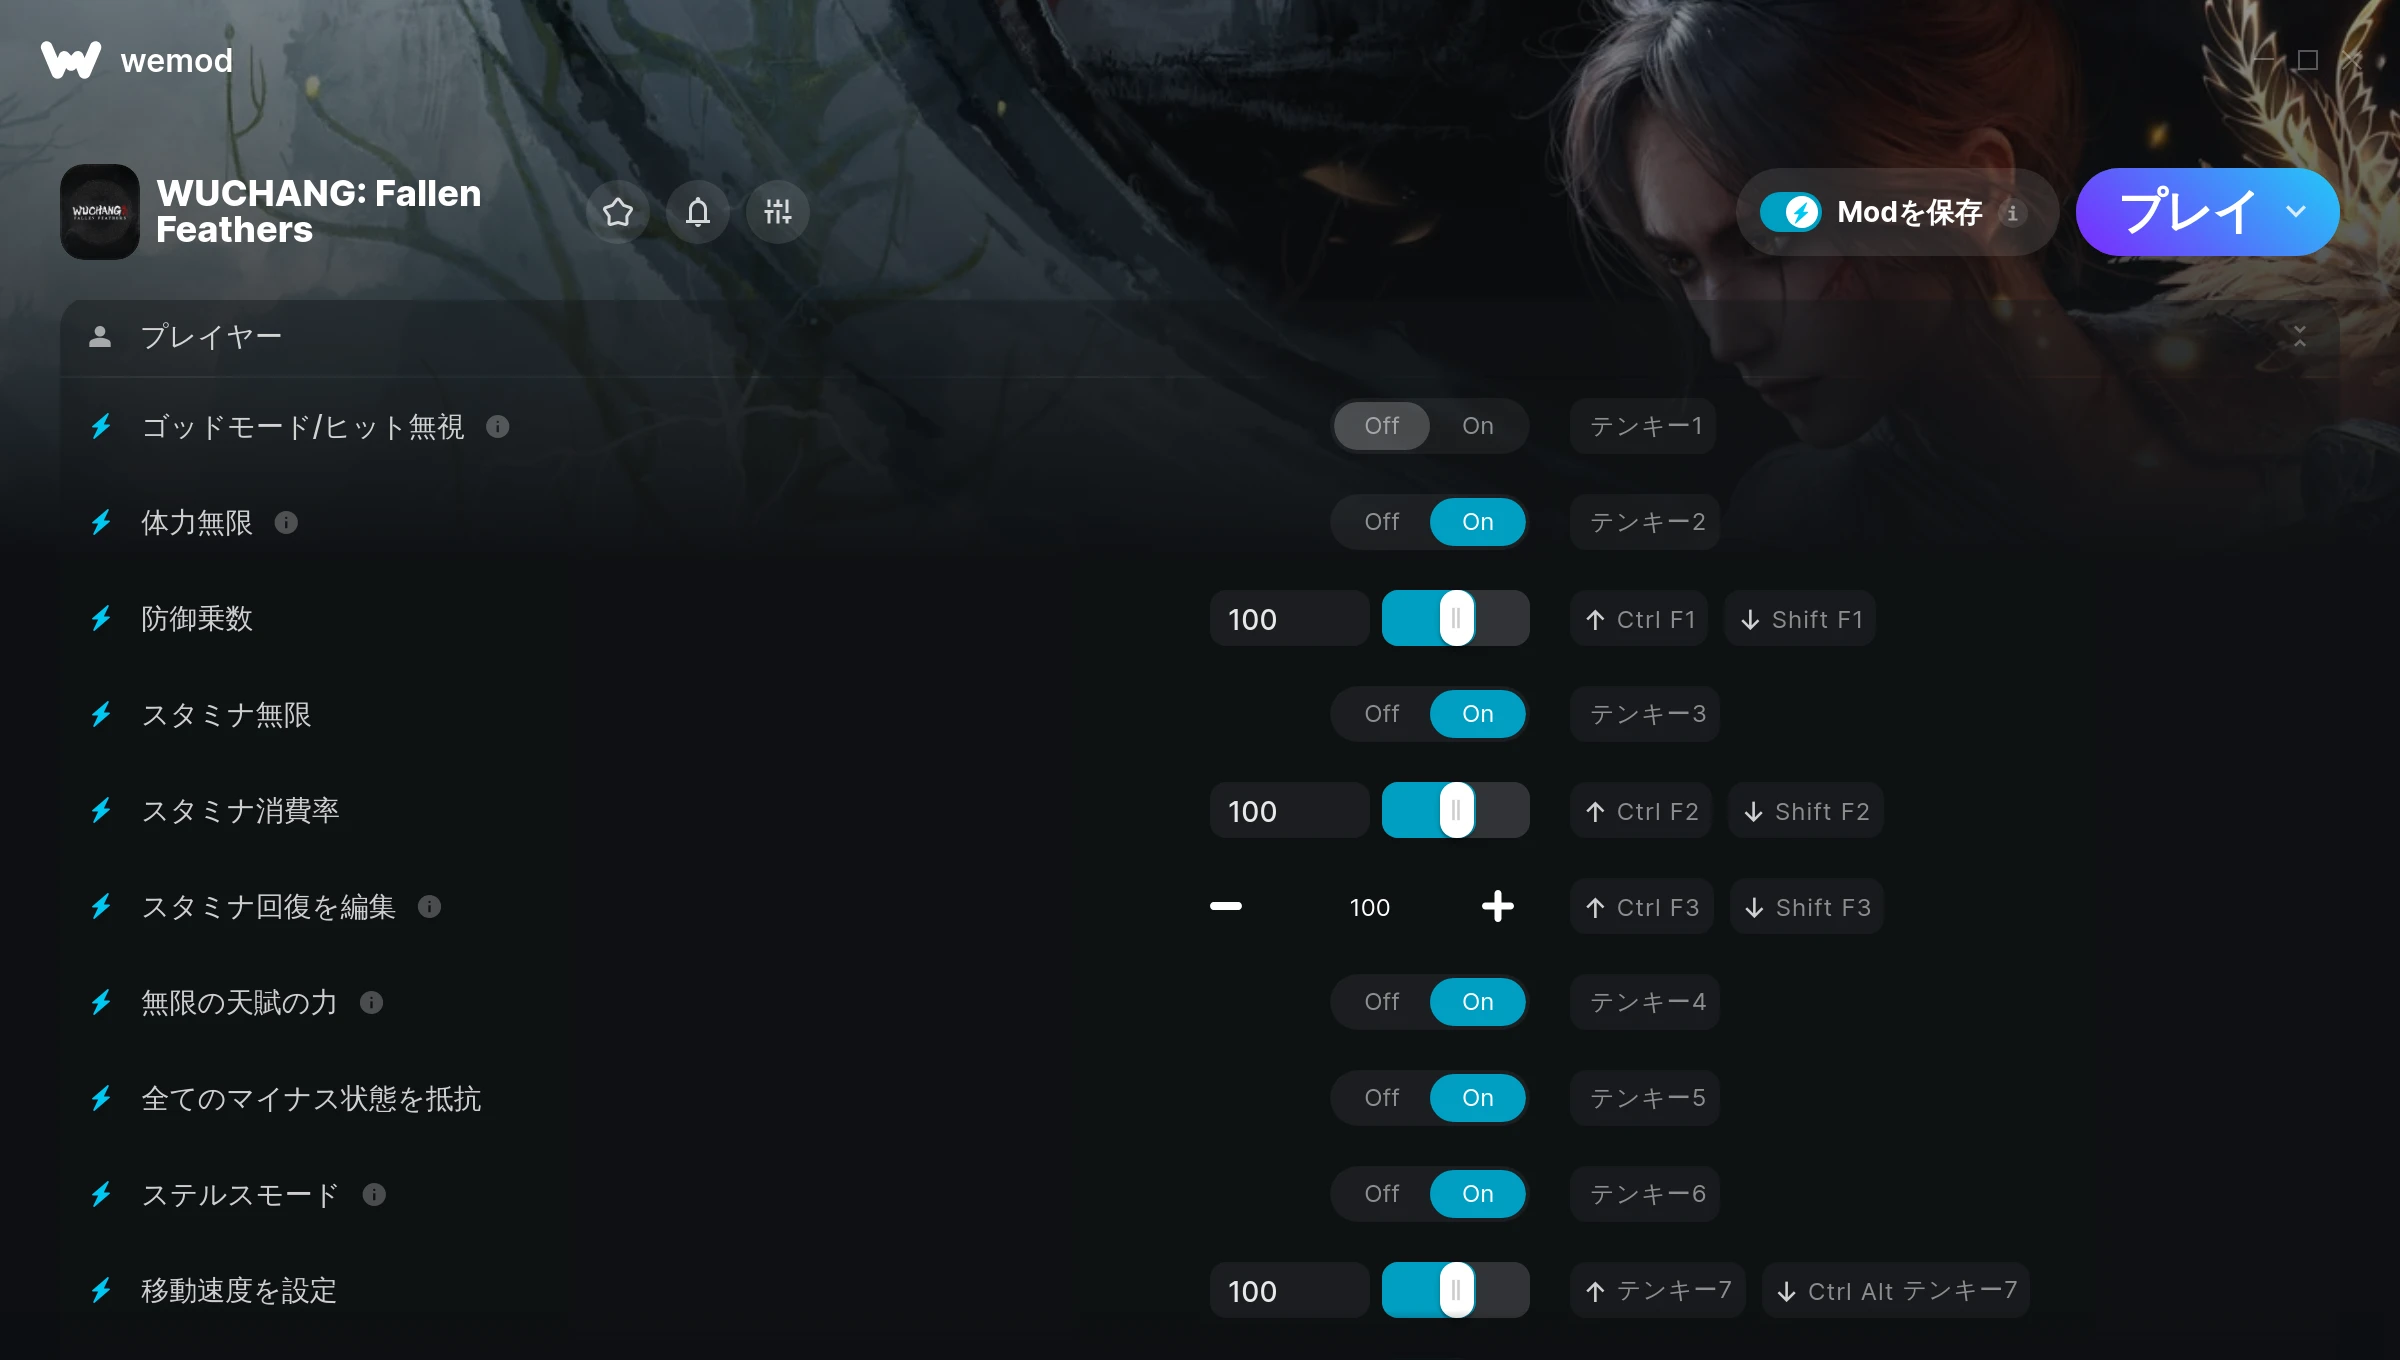Click the Ctrl F1 hotkey button
The height and width of the screenshot is (1360, 2400).
1639,619
